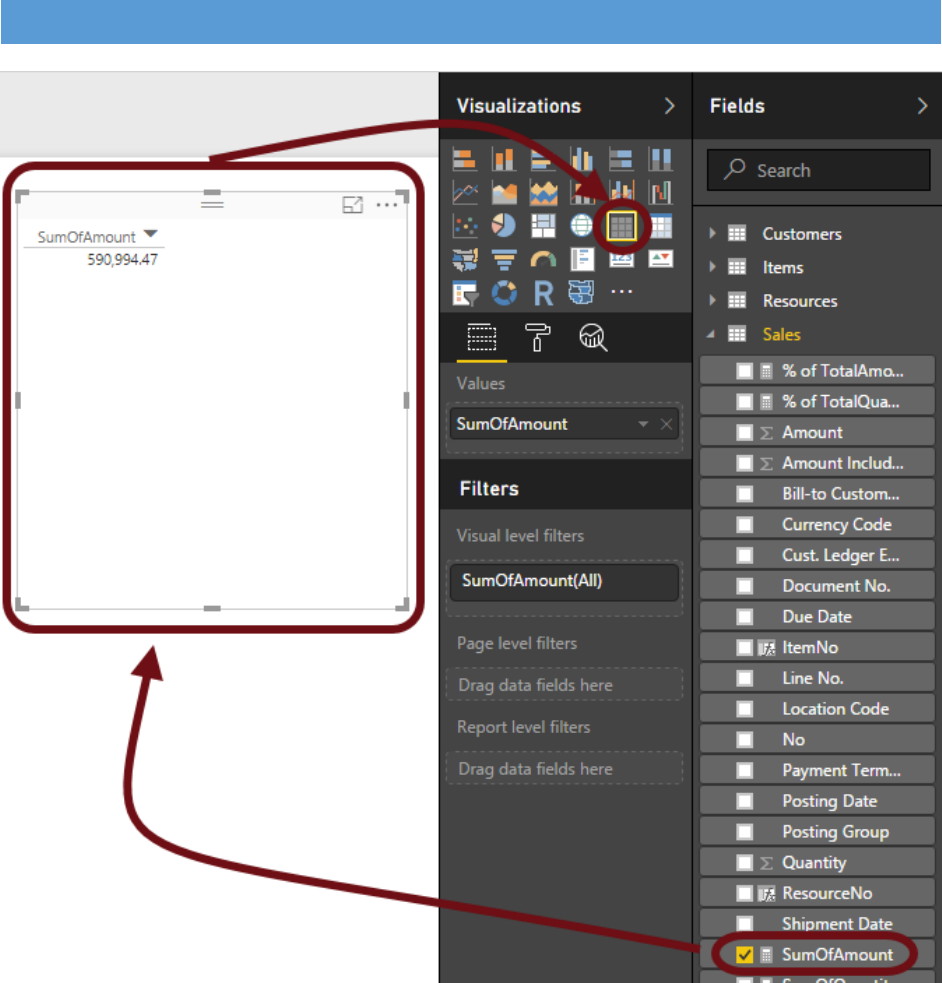Select the Shipment Date field

coord(817,924)
